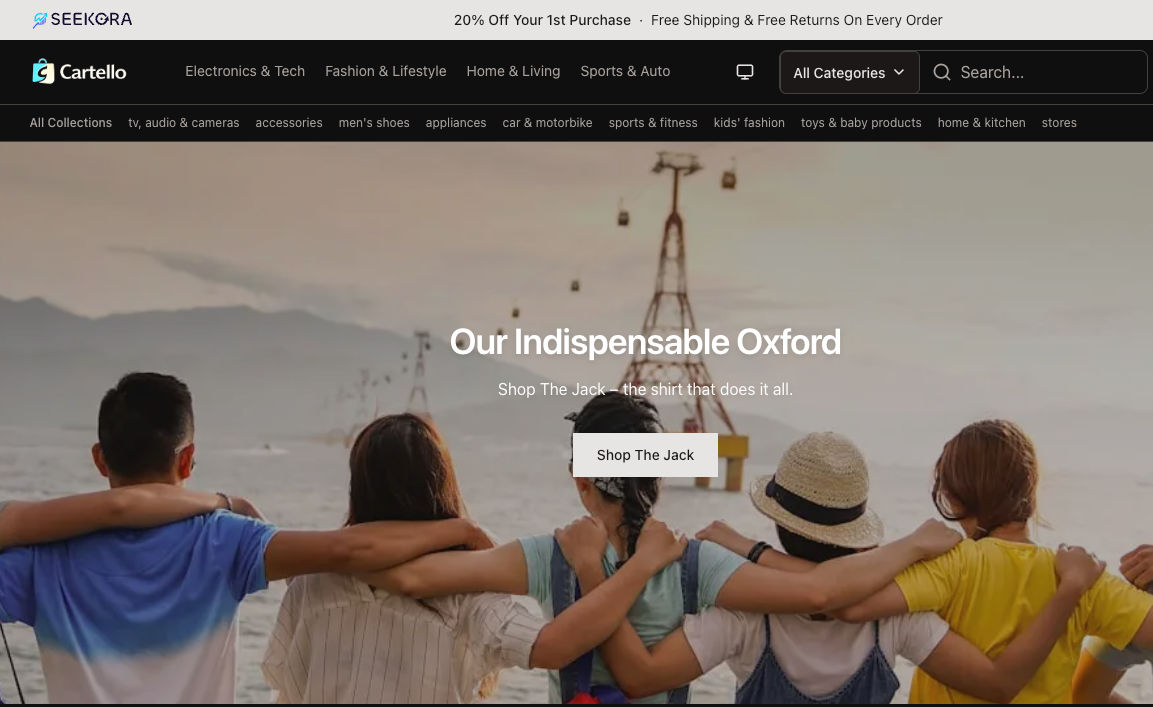
Task: Click the Seekora logo in the top banner
Action: [82, 20]
